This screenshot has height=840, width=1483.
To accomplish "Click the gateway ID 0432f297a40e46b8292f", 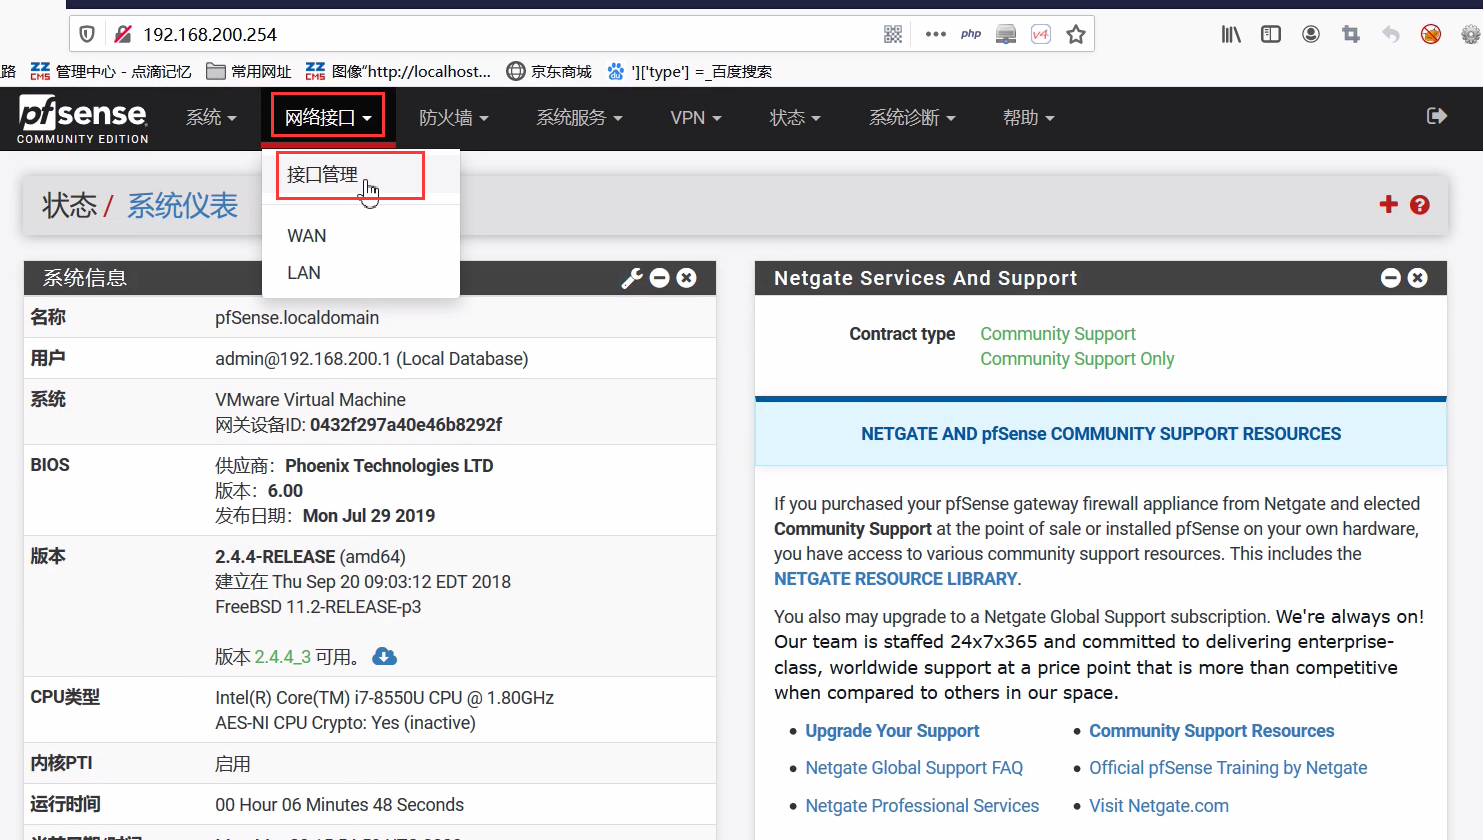I will pos(406,425).
